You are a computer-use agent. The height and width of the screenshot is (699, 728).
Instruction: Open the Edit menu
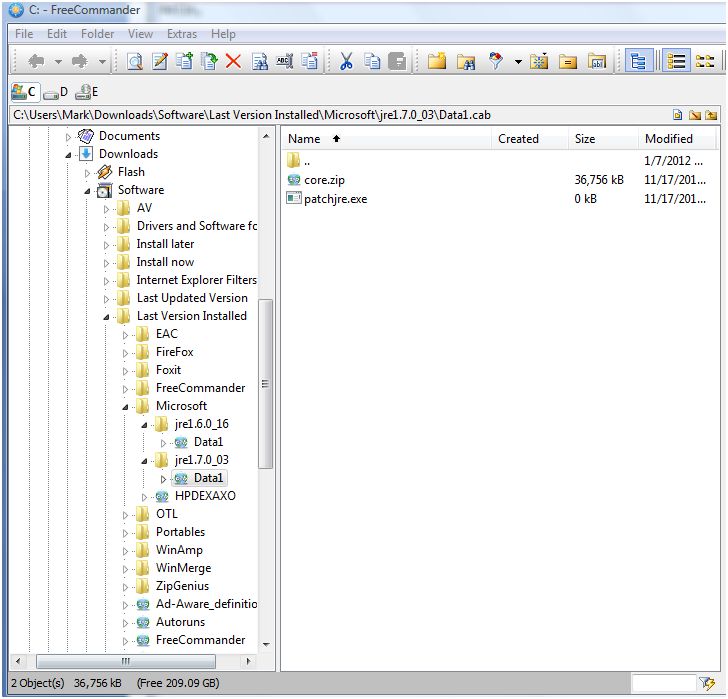tap(57, 34)
